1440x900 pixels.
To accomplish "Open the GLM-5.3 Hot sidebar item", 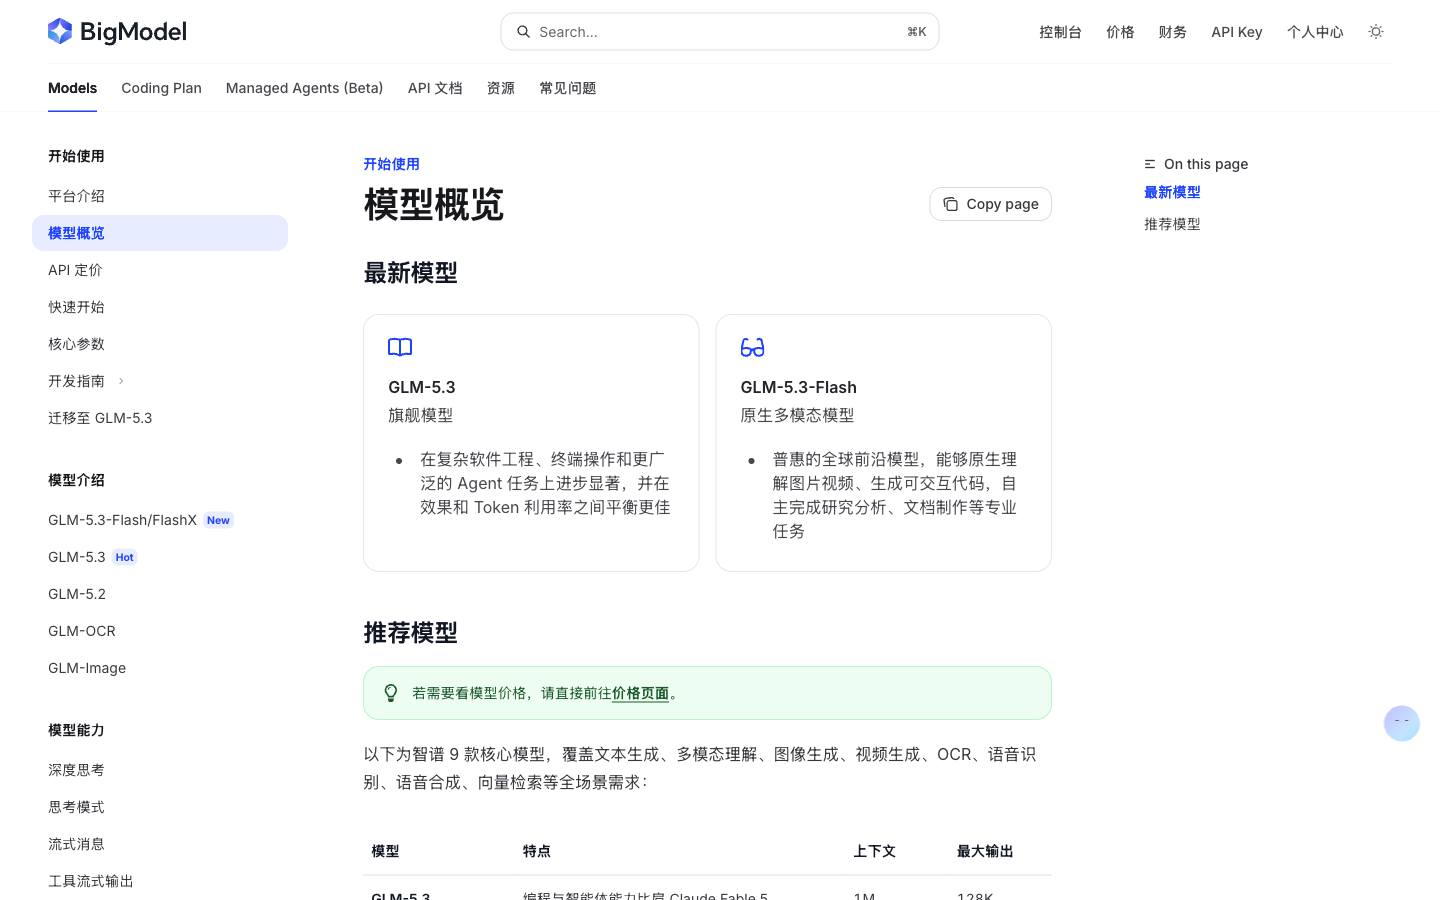I will (160, 557).
